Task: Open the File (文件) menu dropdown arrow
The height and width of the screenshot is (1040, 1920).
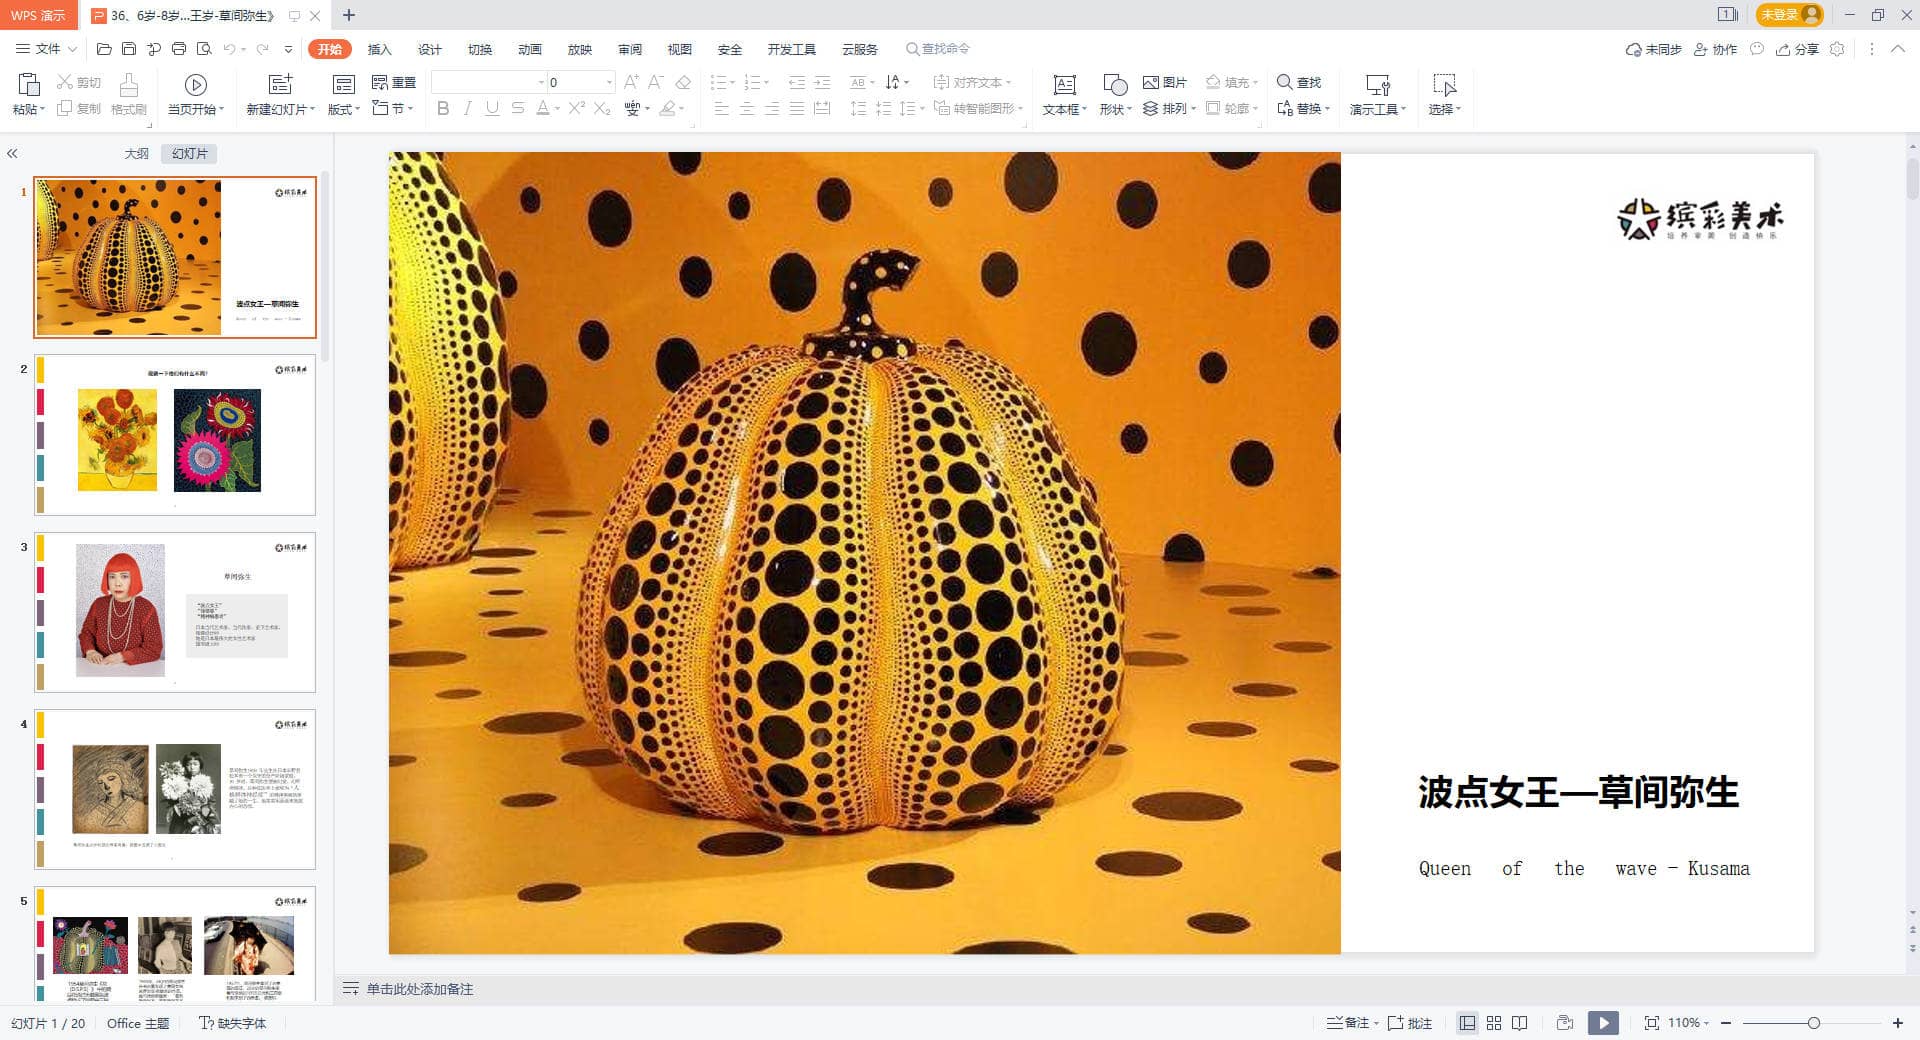Action: click(72, 49)
